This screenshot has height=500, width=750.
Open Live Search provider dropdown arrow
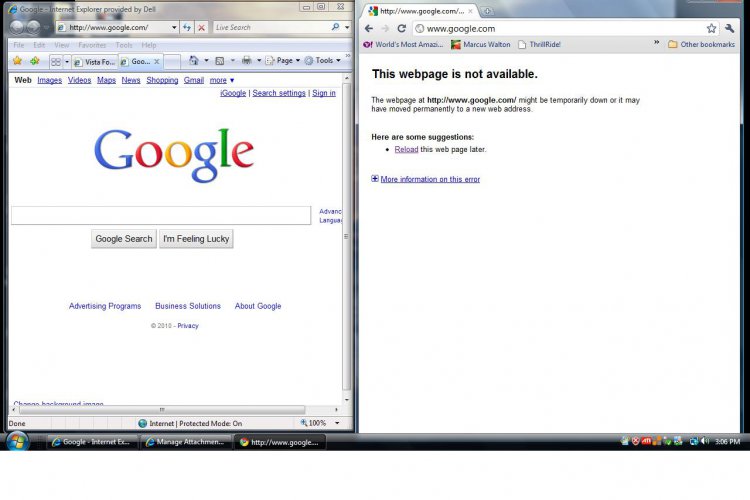[347, 28]
